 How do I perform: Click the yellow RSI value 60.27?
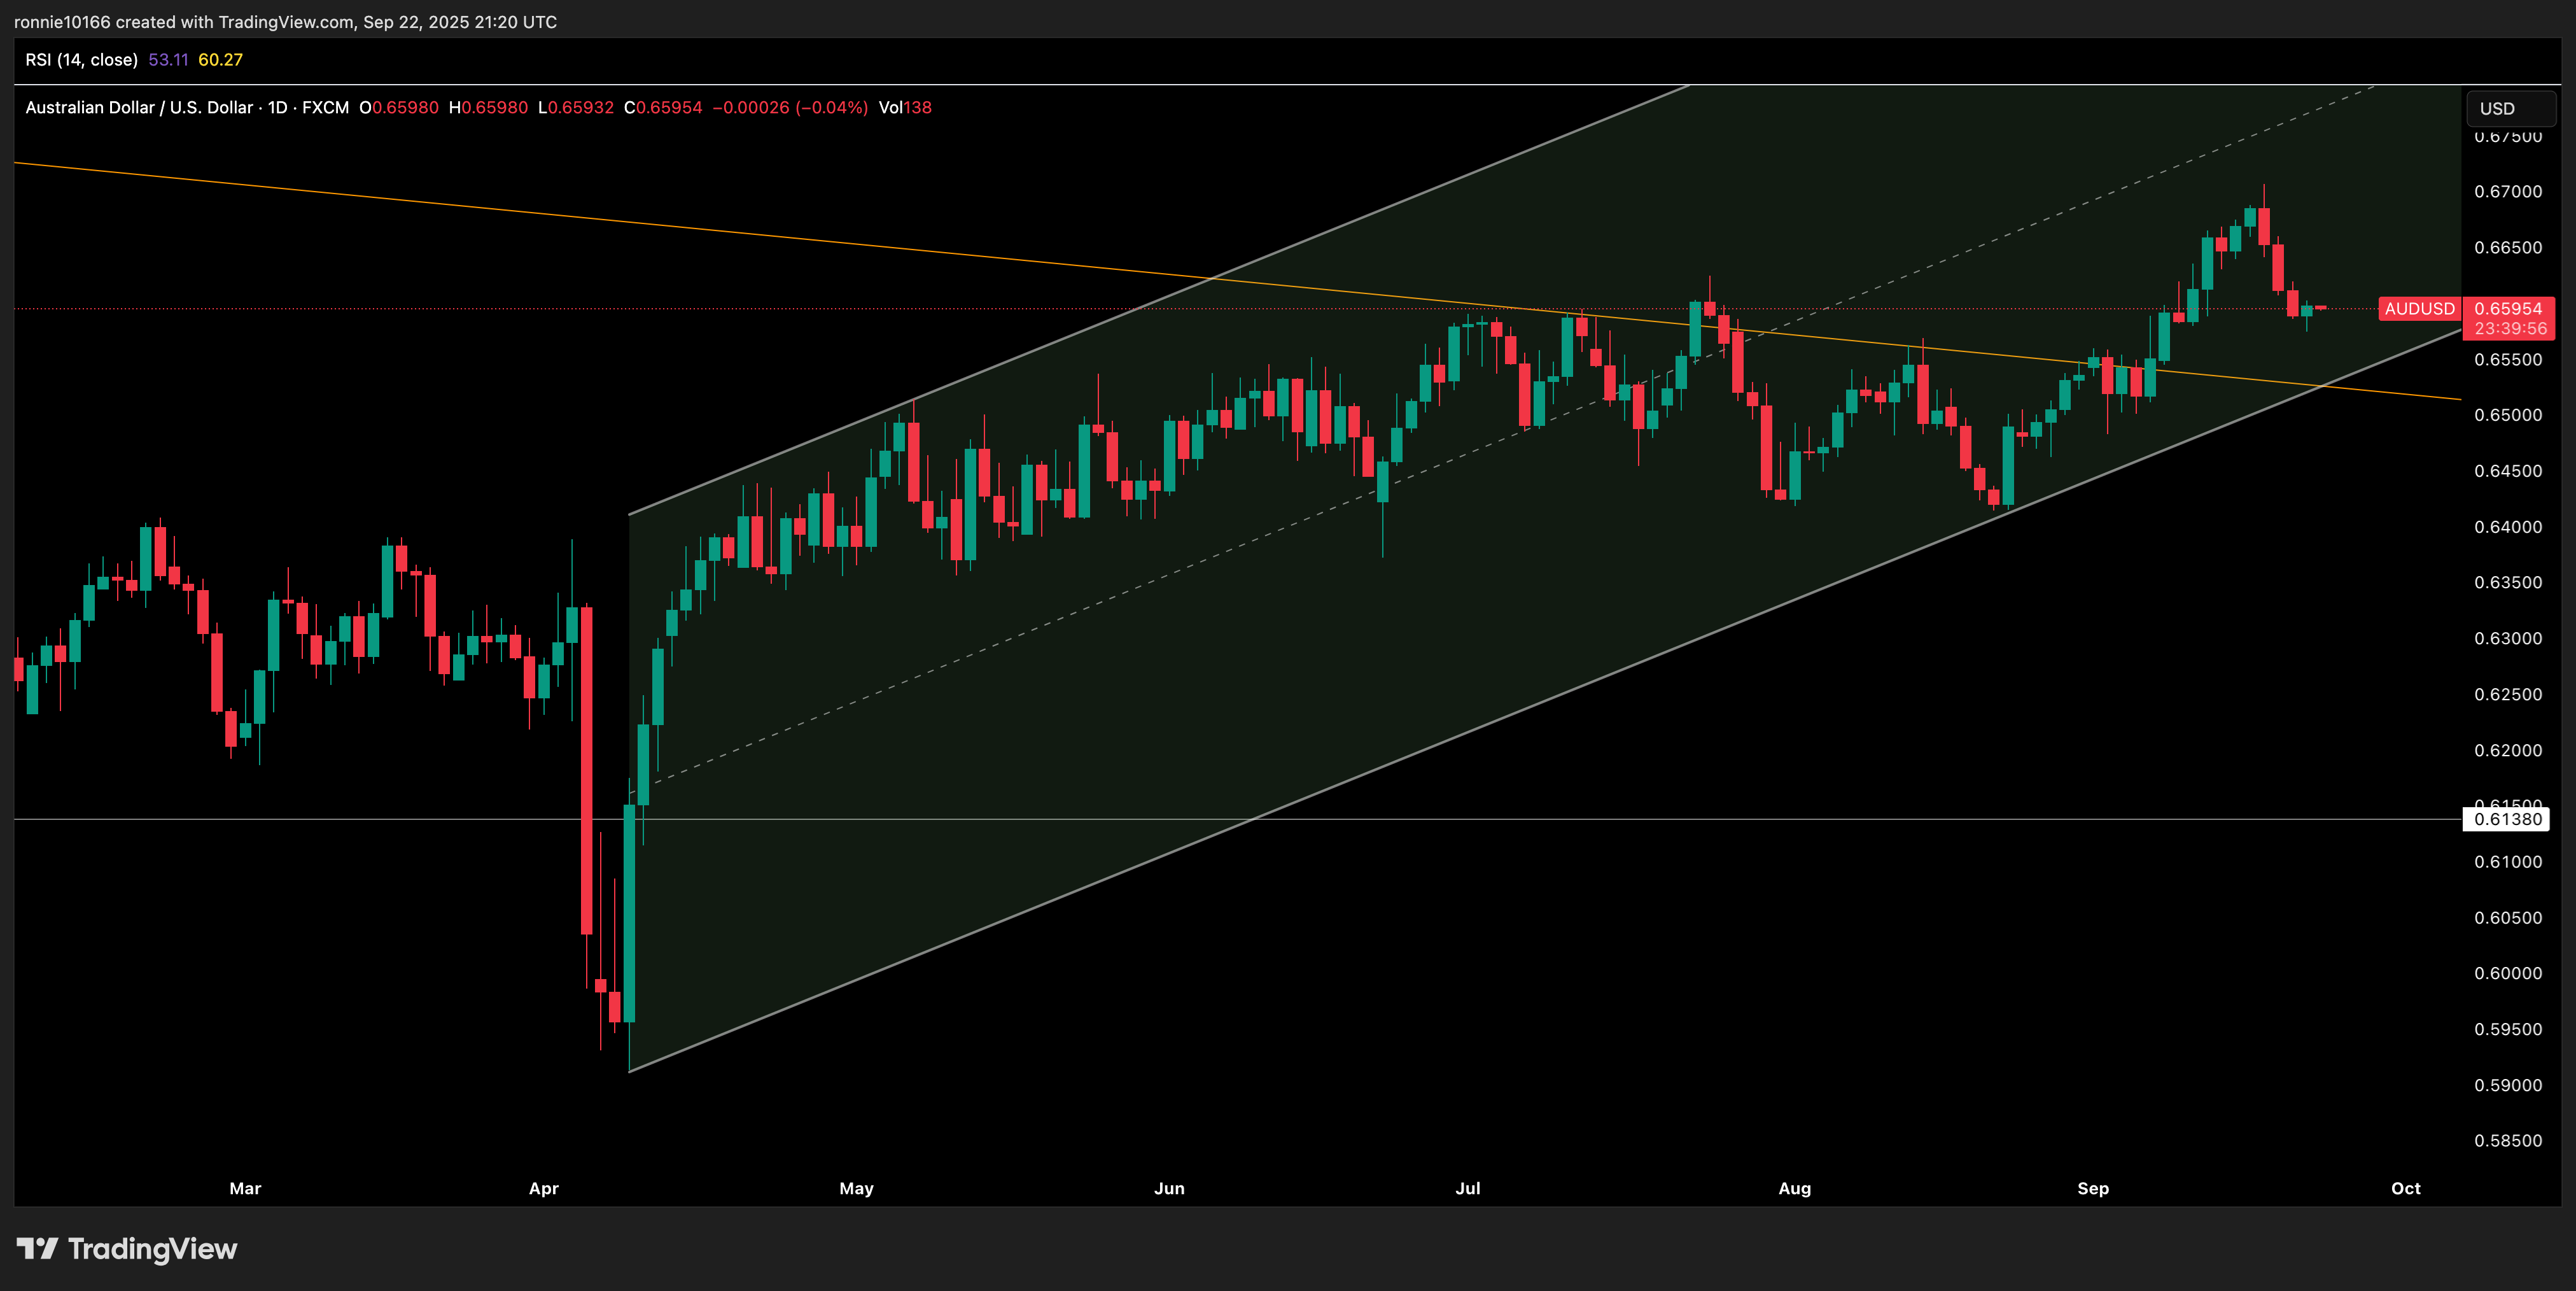pyautogui.click(x=220, y=60)
